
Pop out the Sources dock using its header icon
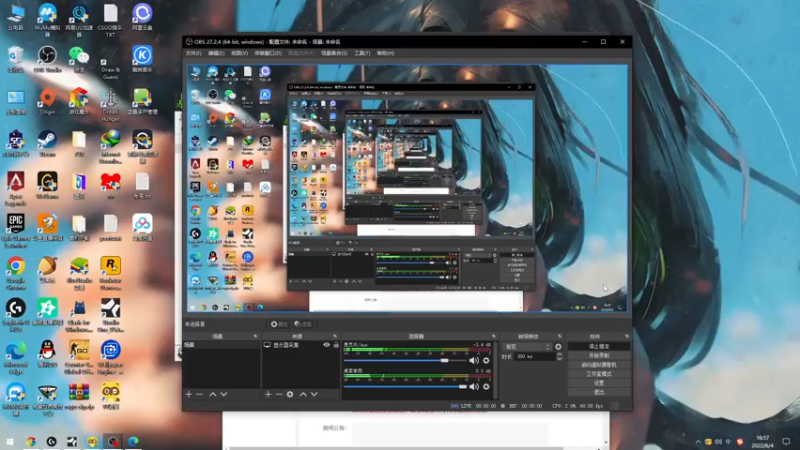pyautogui.click(x=335, y=336)
